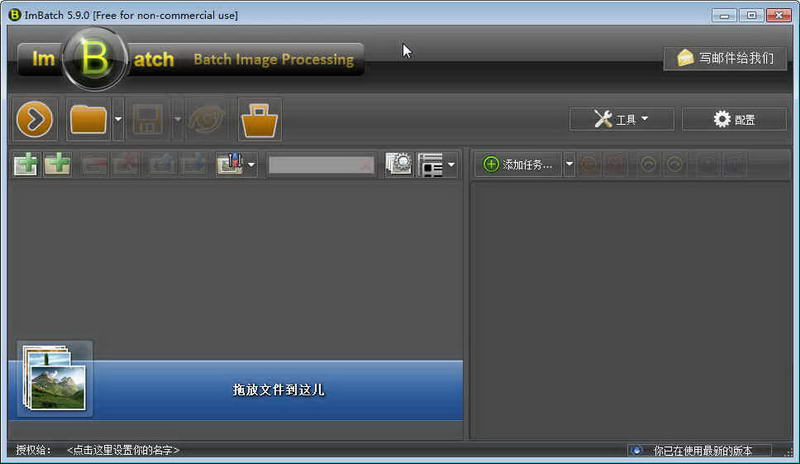Expand the sort images dropdown arrow
The width and height of the screenshot is (800, 464).
click(x=251, y=164)
